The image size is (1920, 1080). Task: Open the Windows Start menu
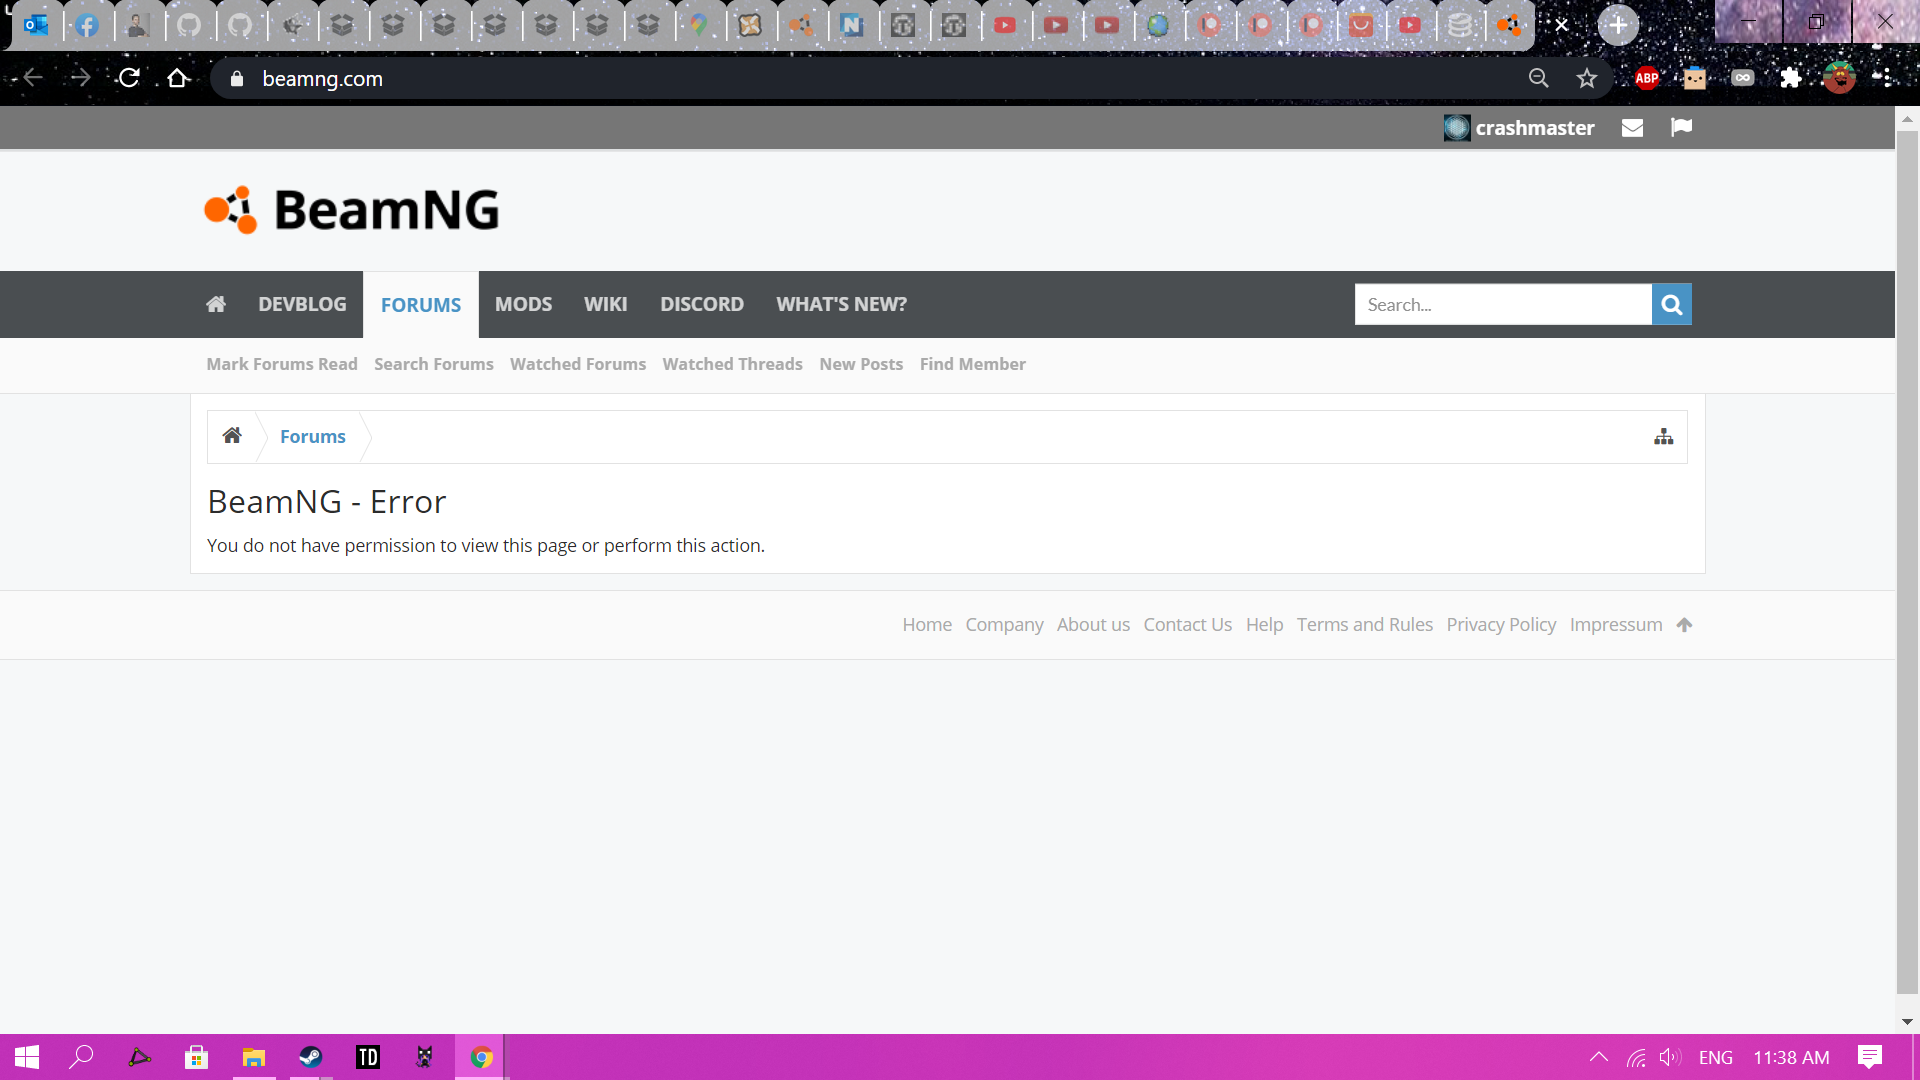(27, 1057)
